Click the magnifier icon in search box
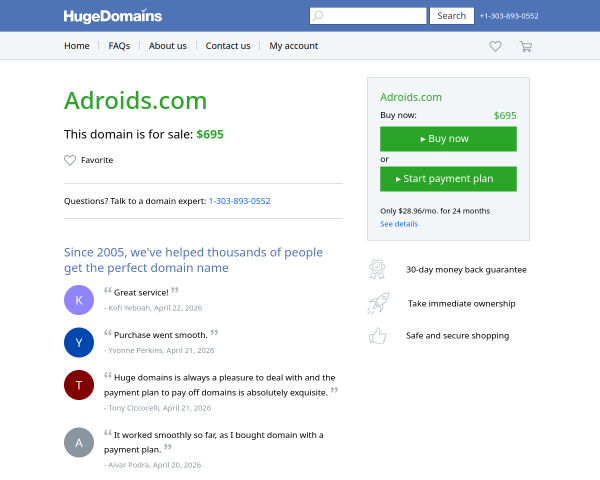Screen dimensions: 600x480 (318, 16)
